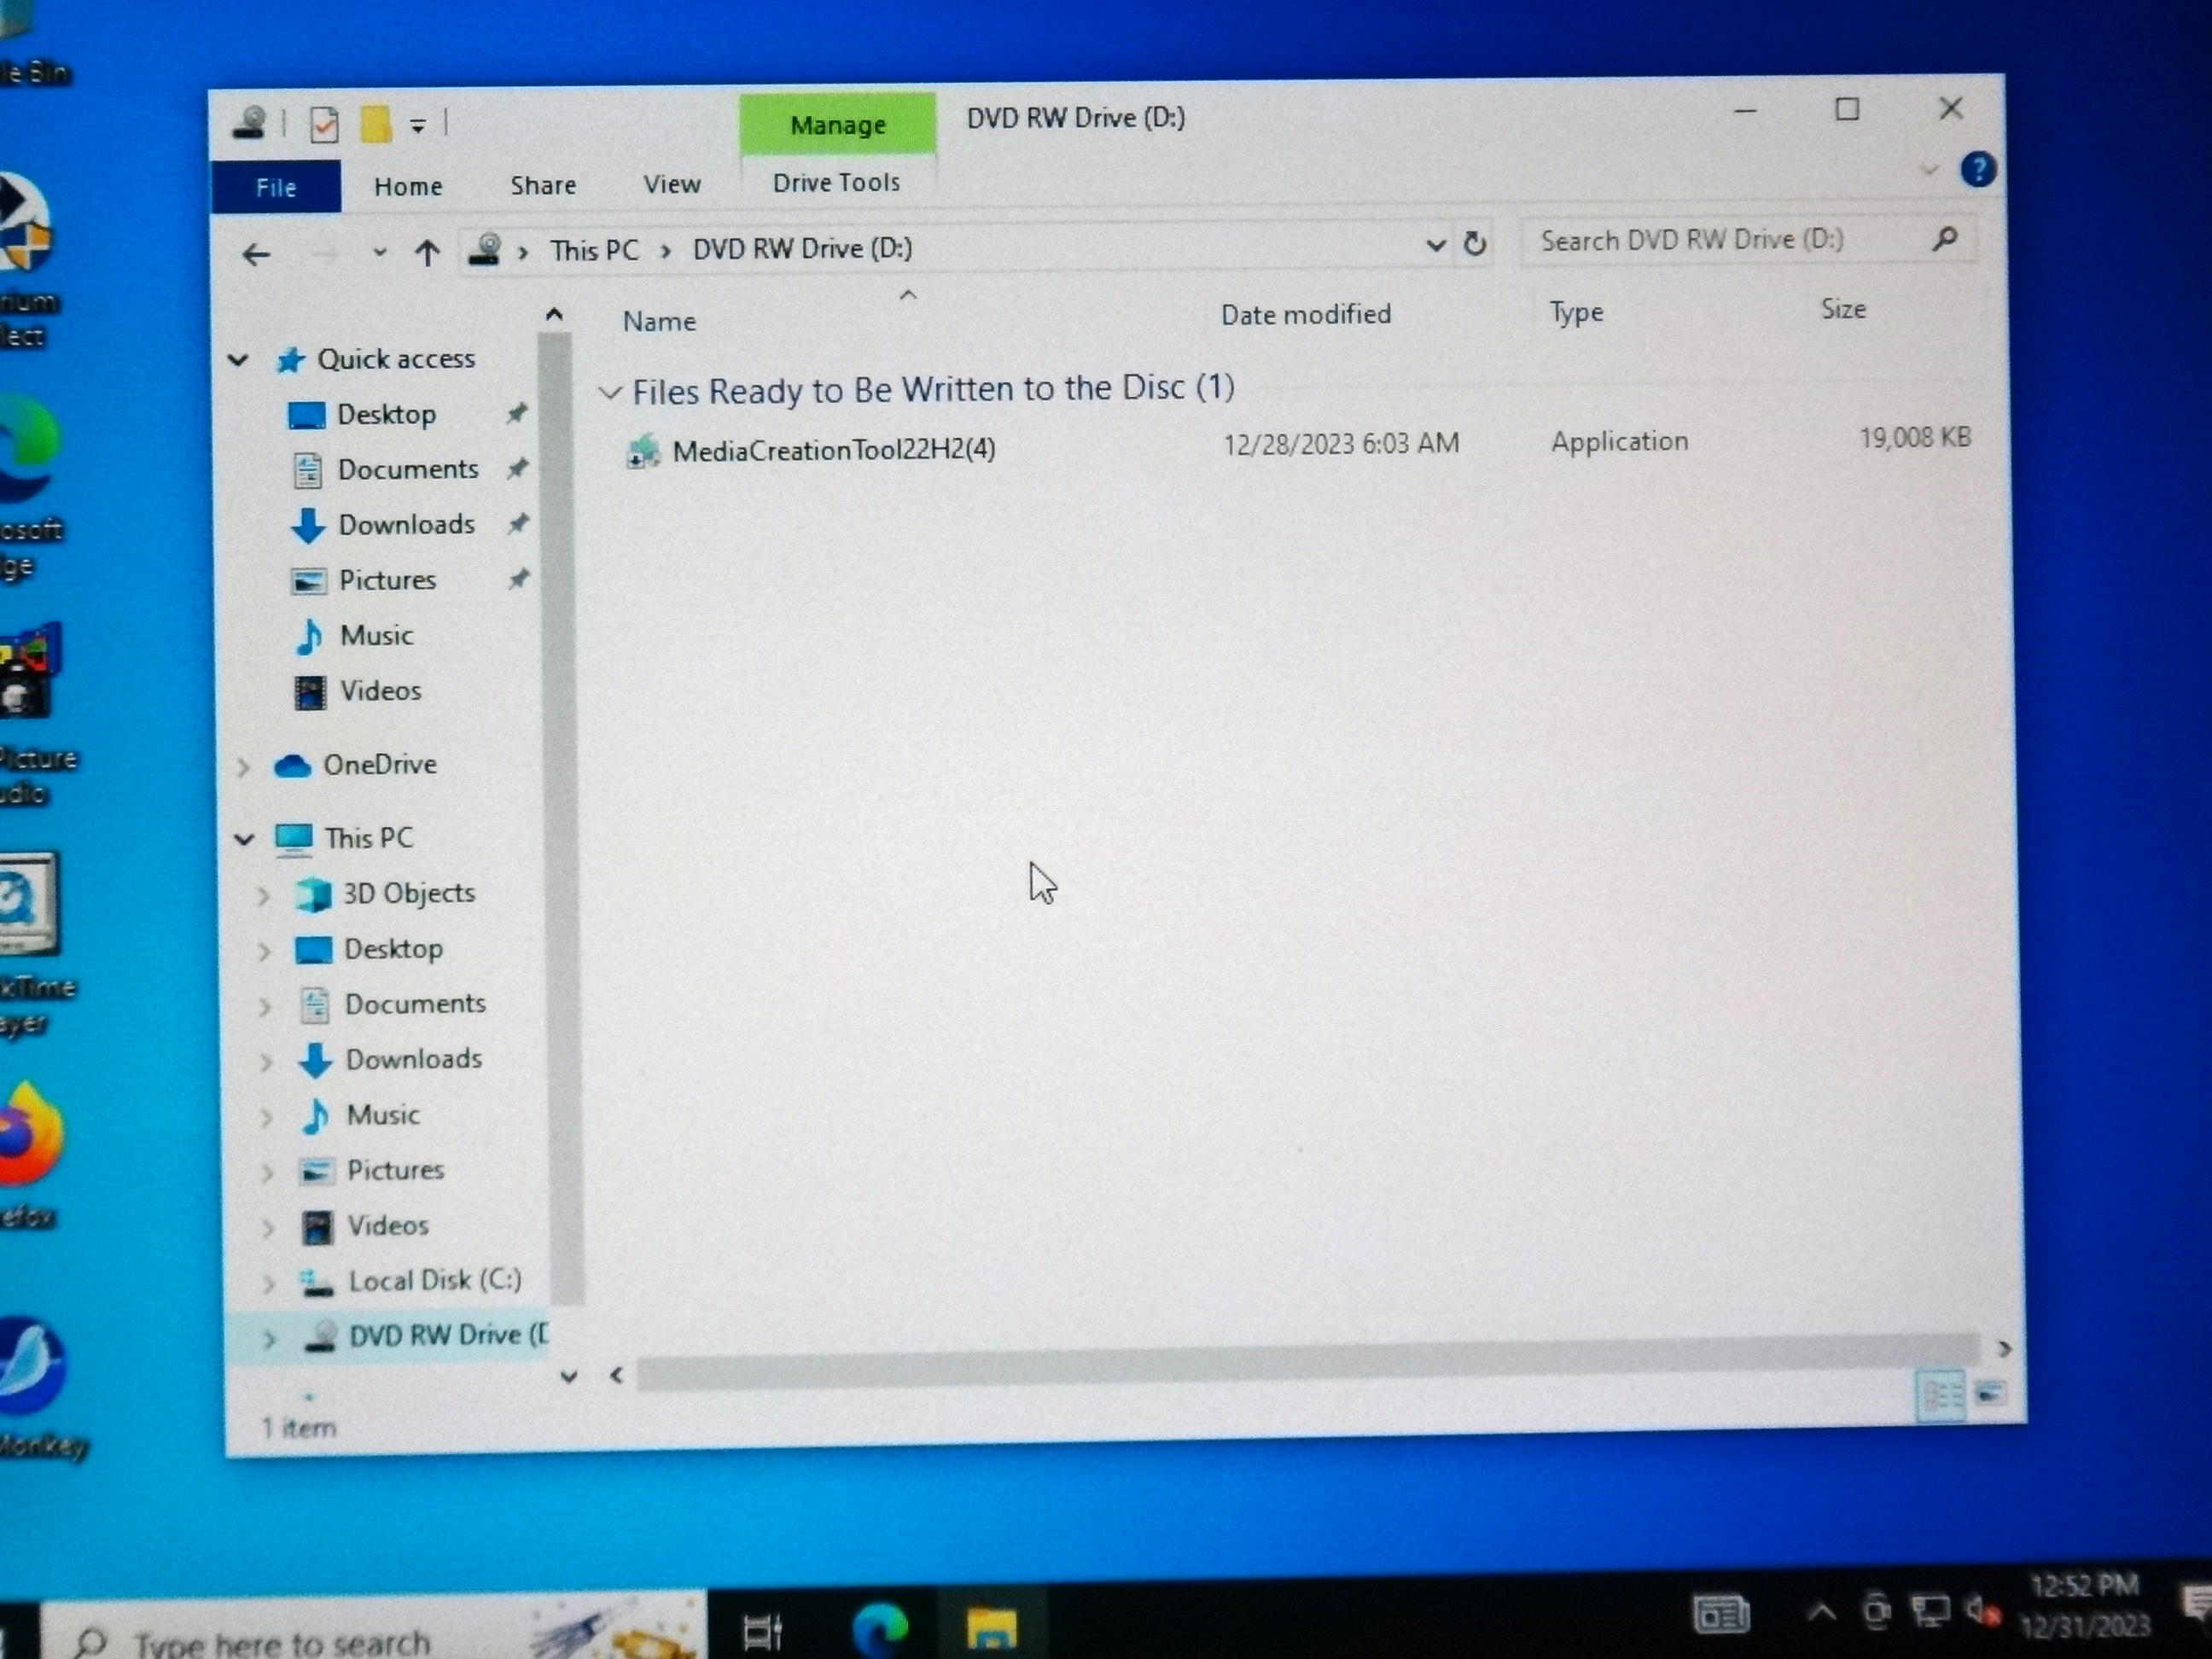
Task: Show hidden system tray icons
Action: (x=1822, y=1613)
